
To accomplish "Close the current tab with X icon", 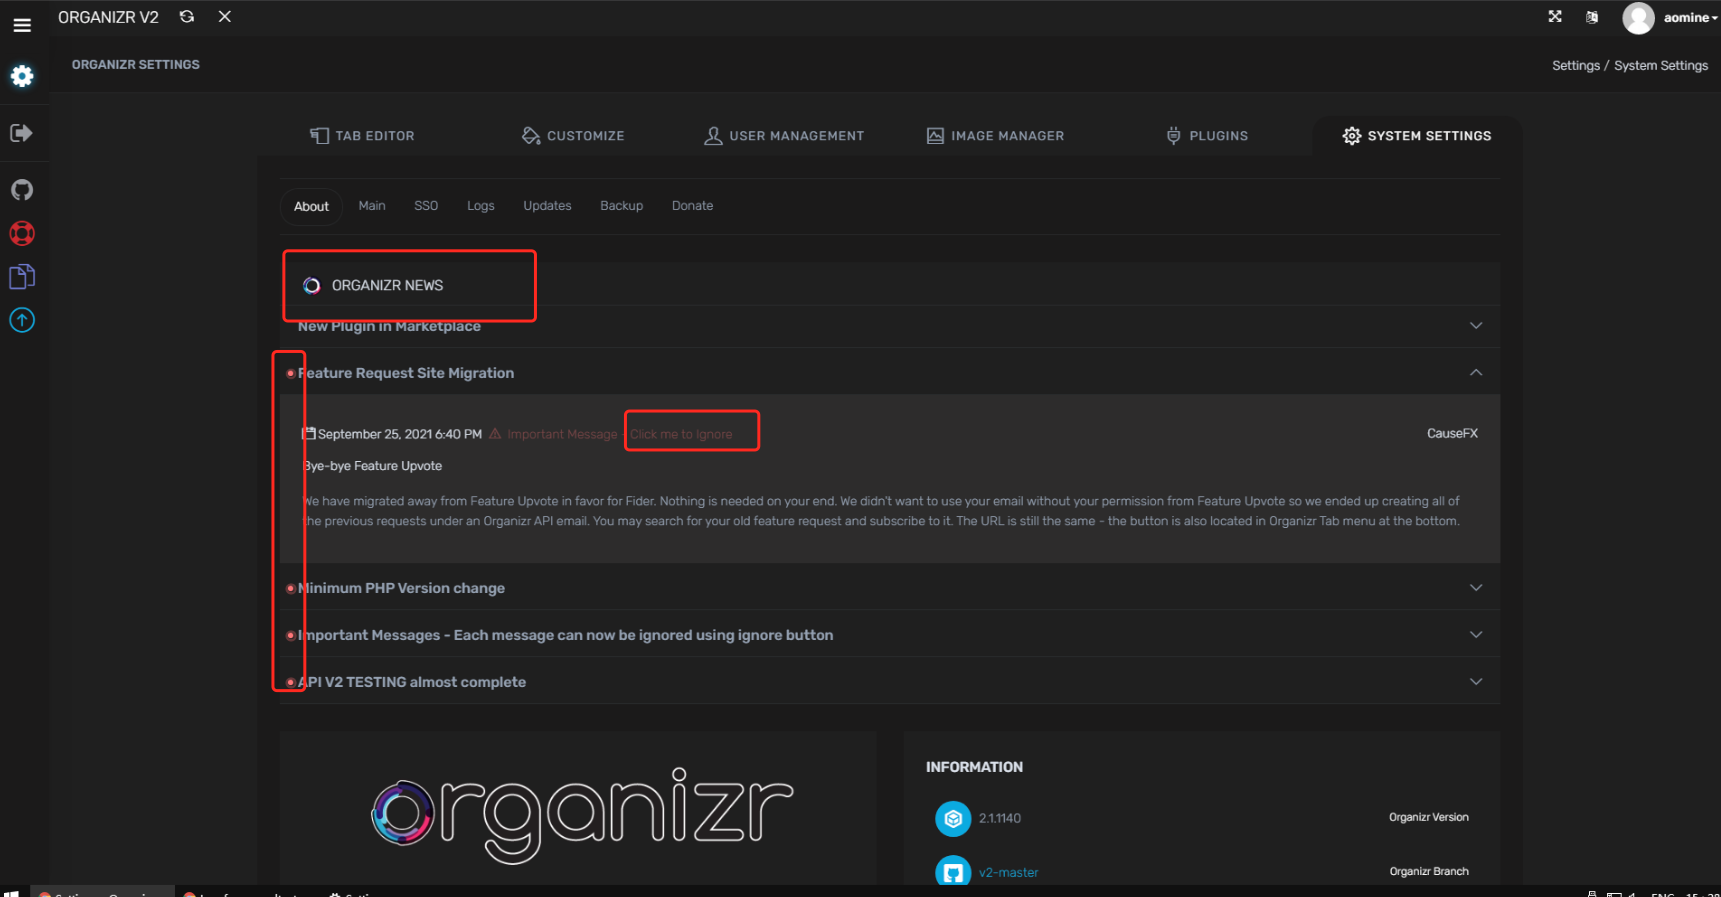I will [225, 17].
